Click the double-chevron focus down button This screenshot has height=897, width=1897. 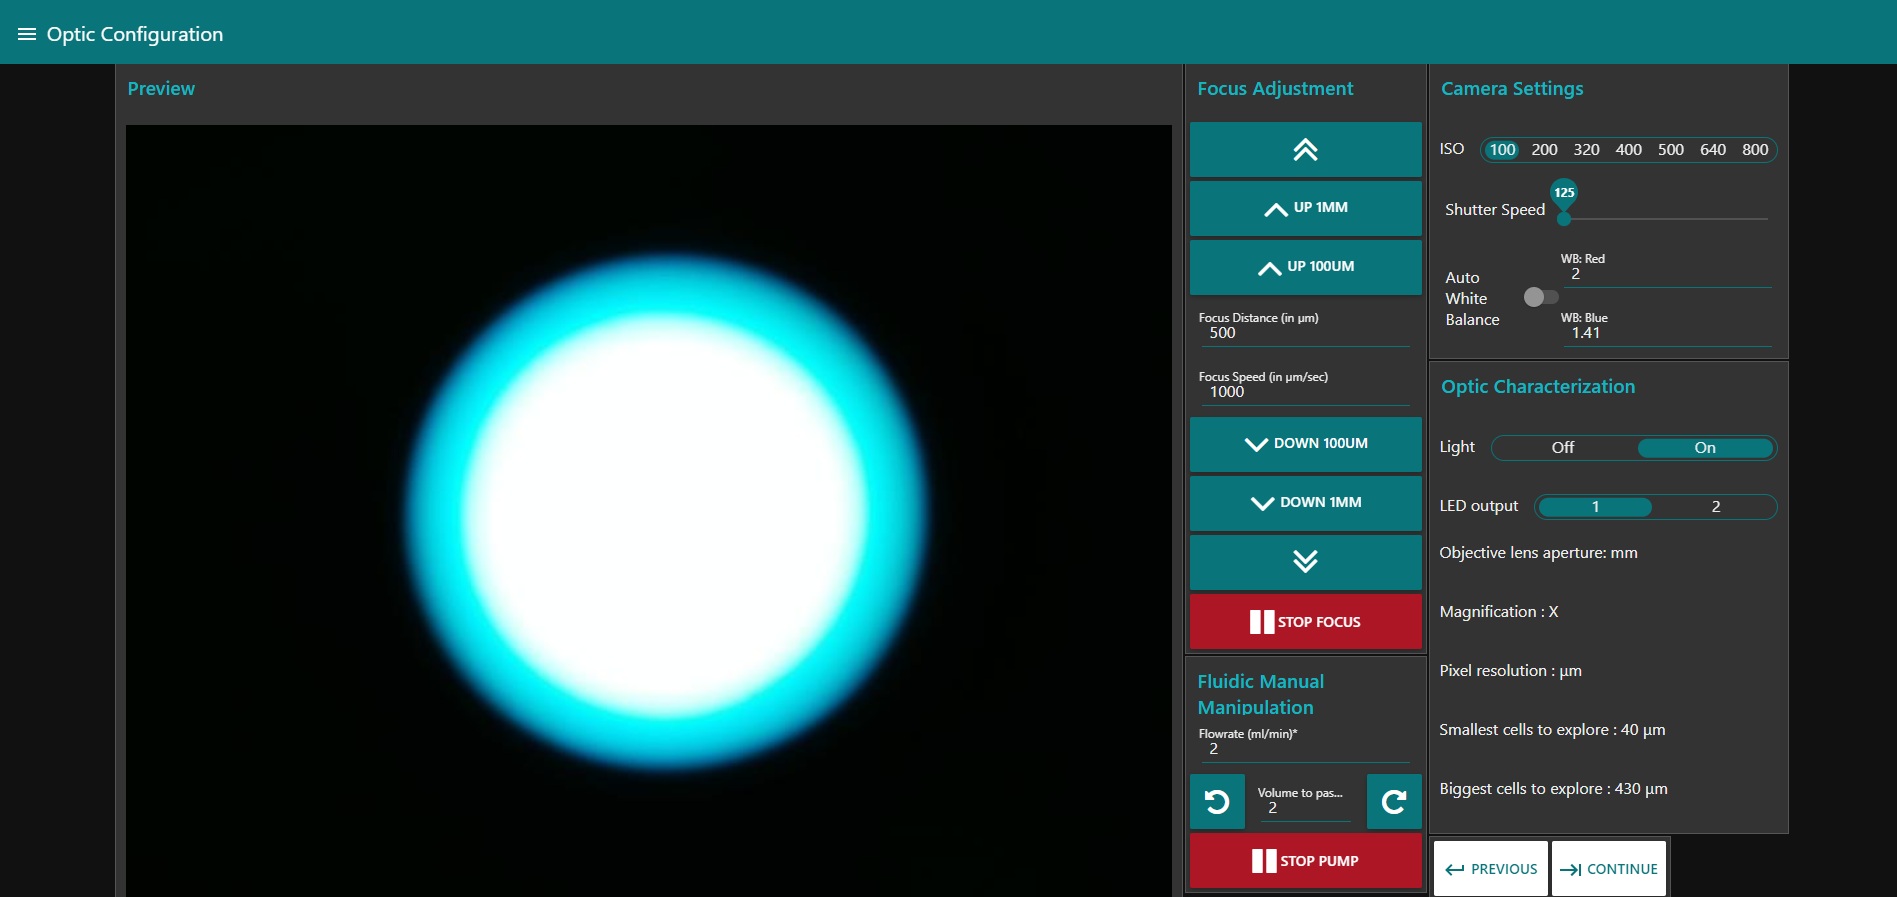(x=1305, y=562)
